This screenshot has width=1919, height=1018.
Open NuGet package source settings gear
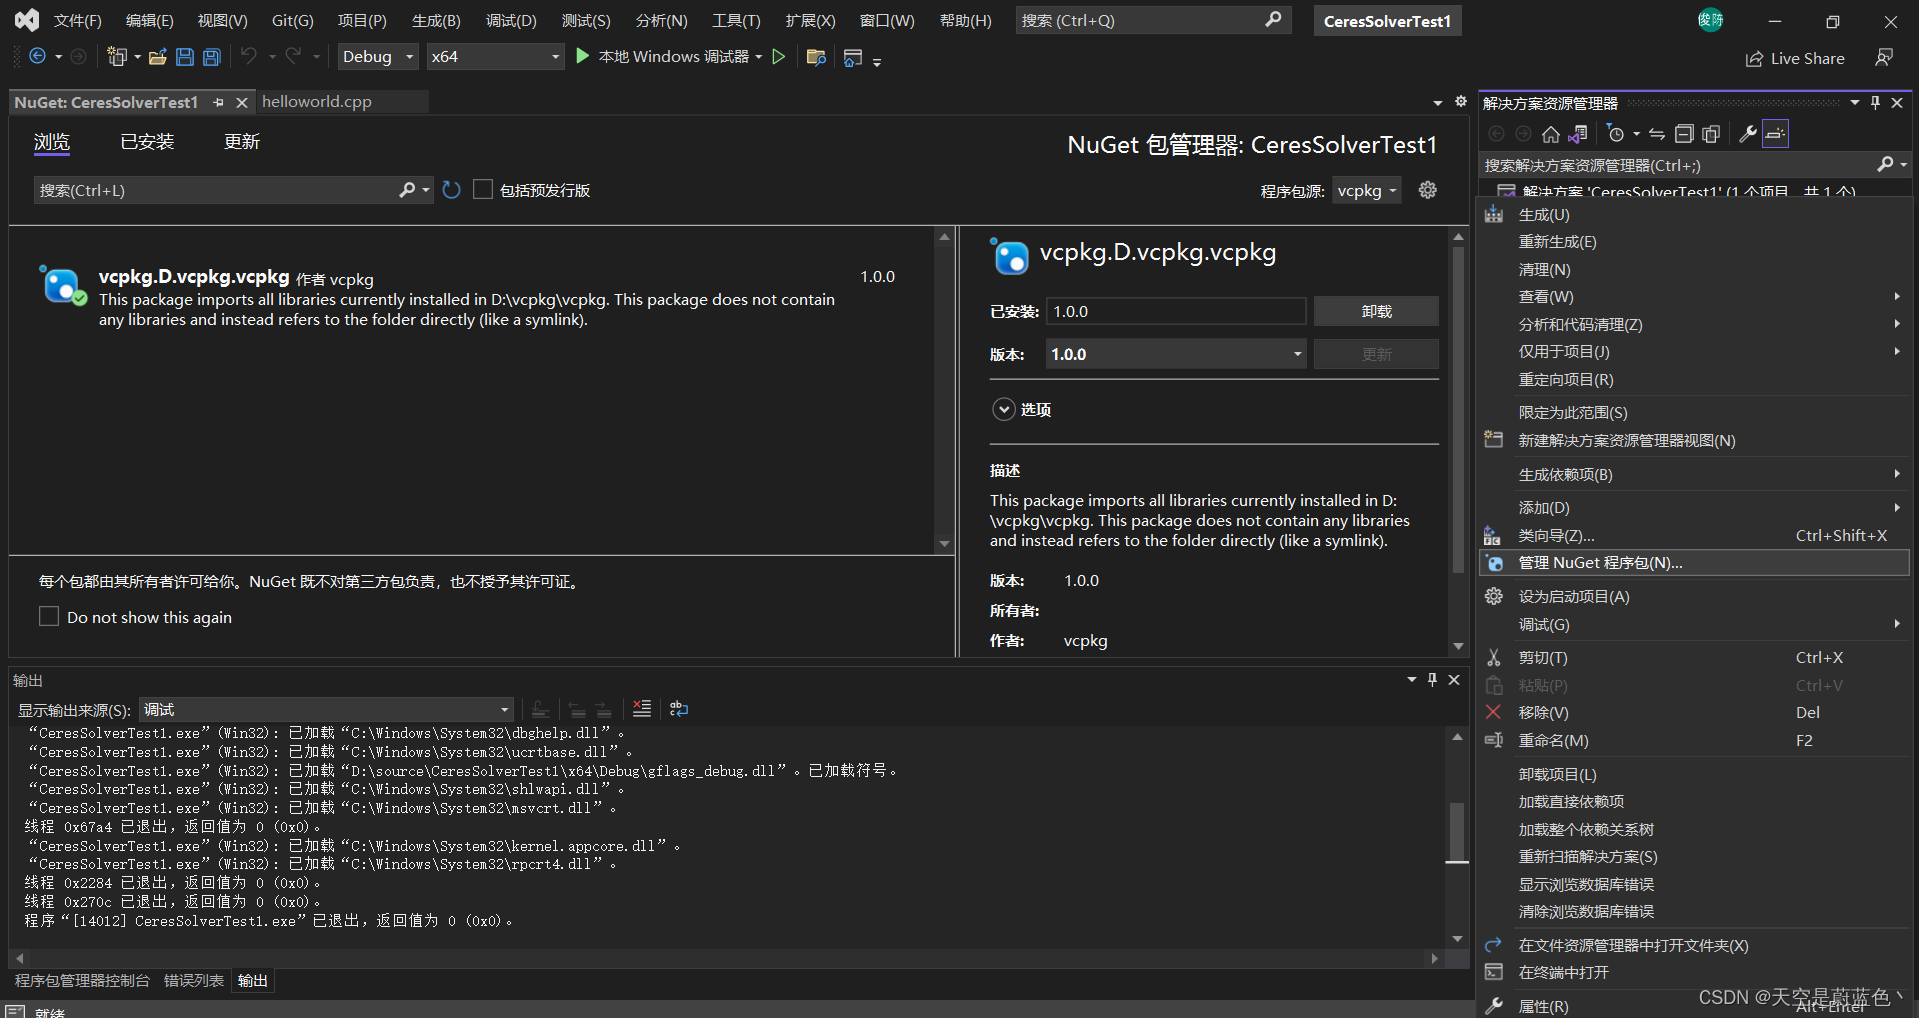click(x=1427, y=190)
